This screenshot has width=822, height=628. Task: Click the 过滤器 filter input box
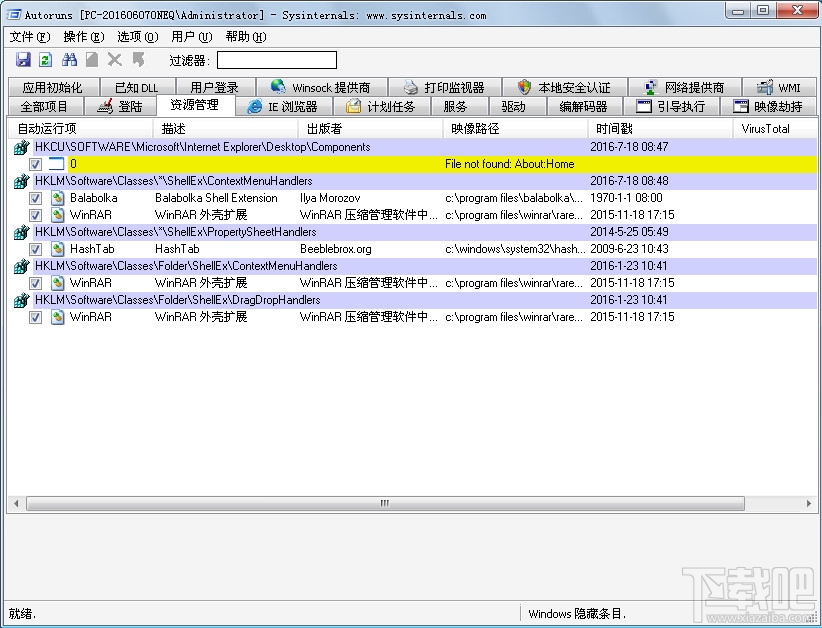tap(277, 60)
